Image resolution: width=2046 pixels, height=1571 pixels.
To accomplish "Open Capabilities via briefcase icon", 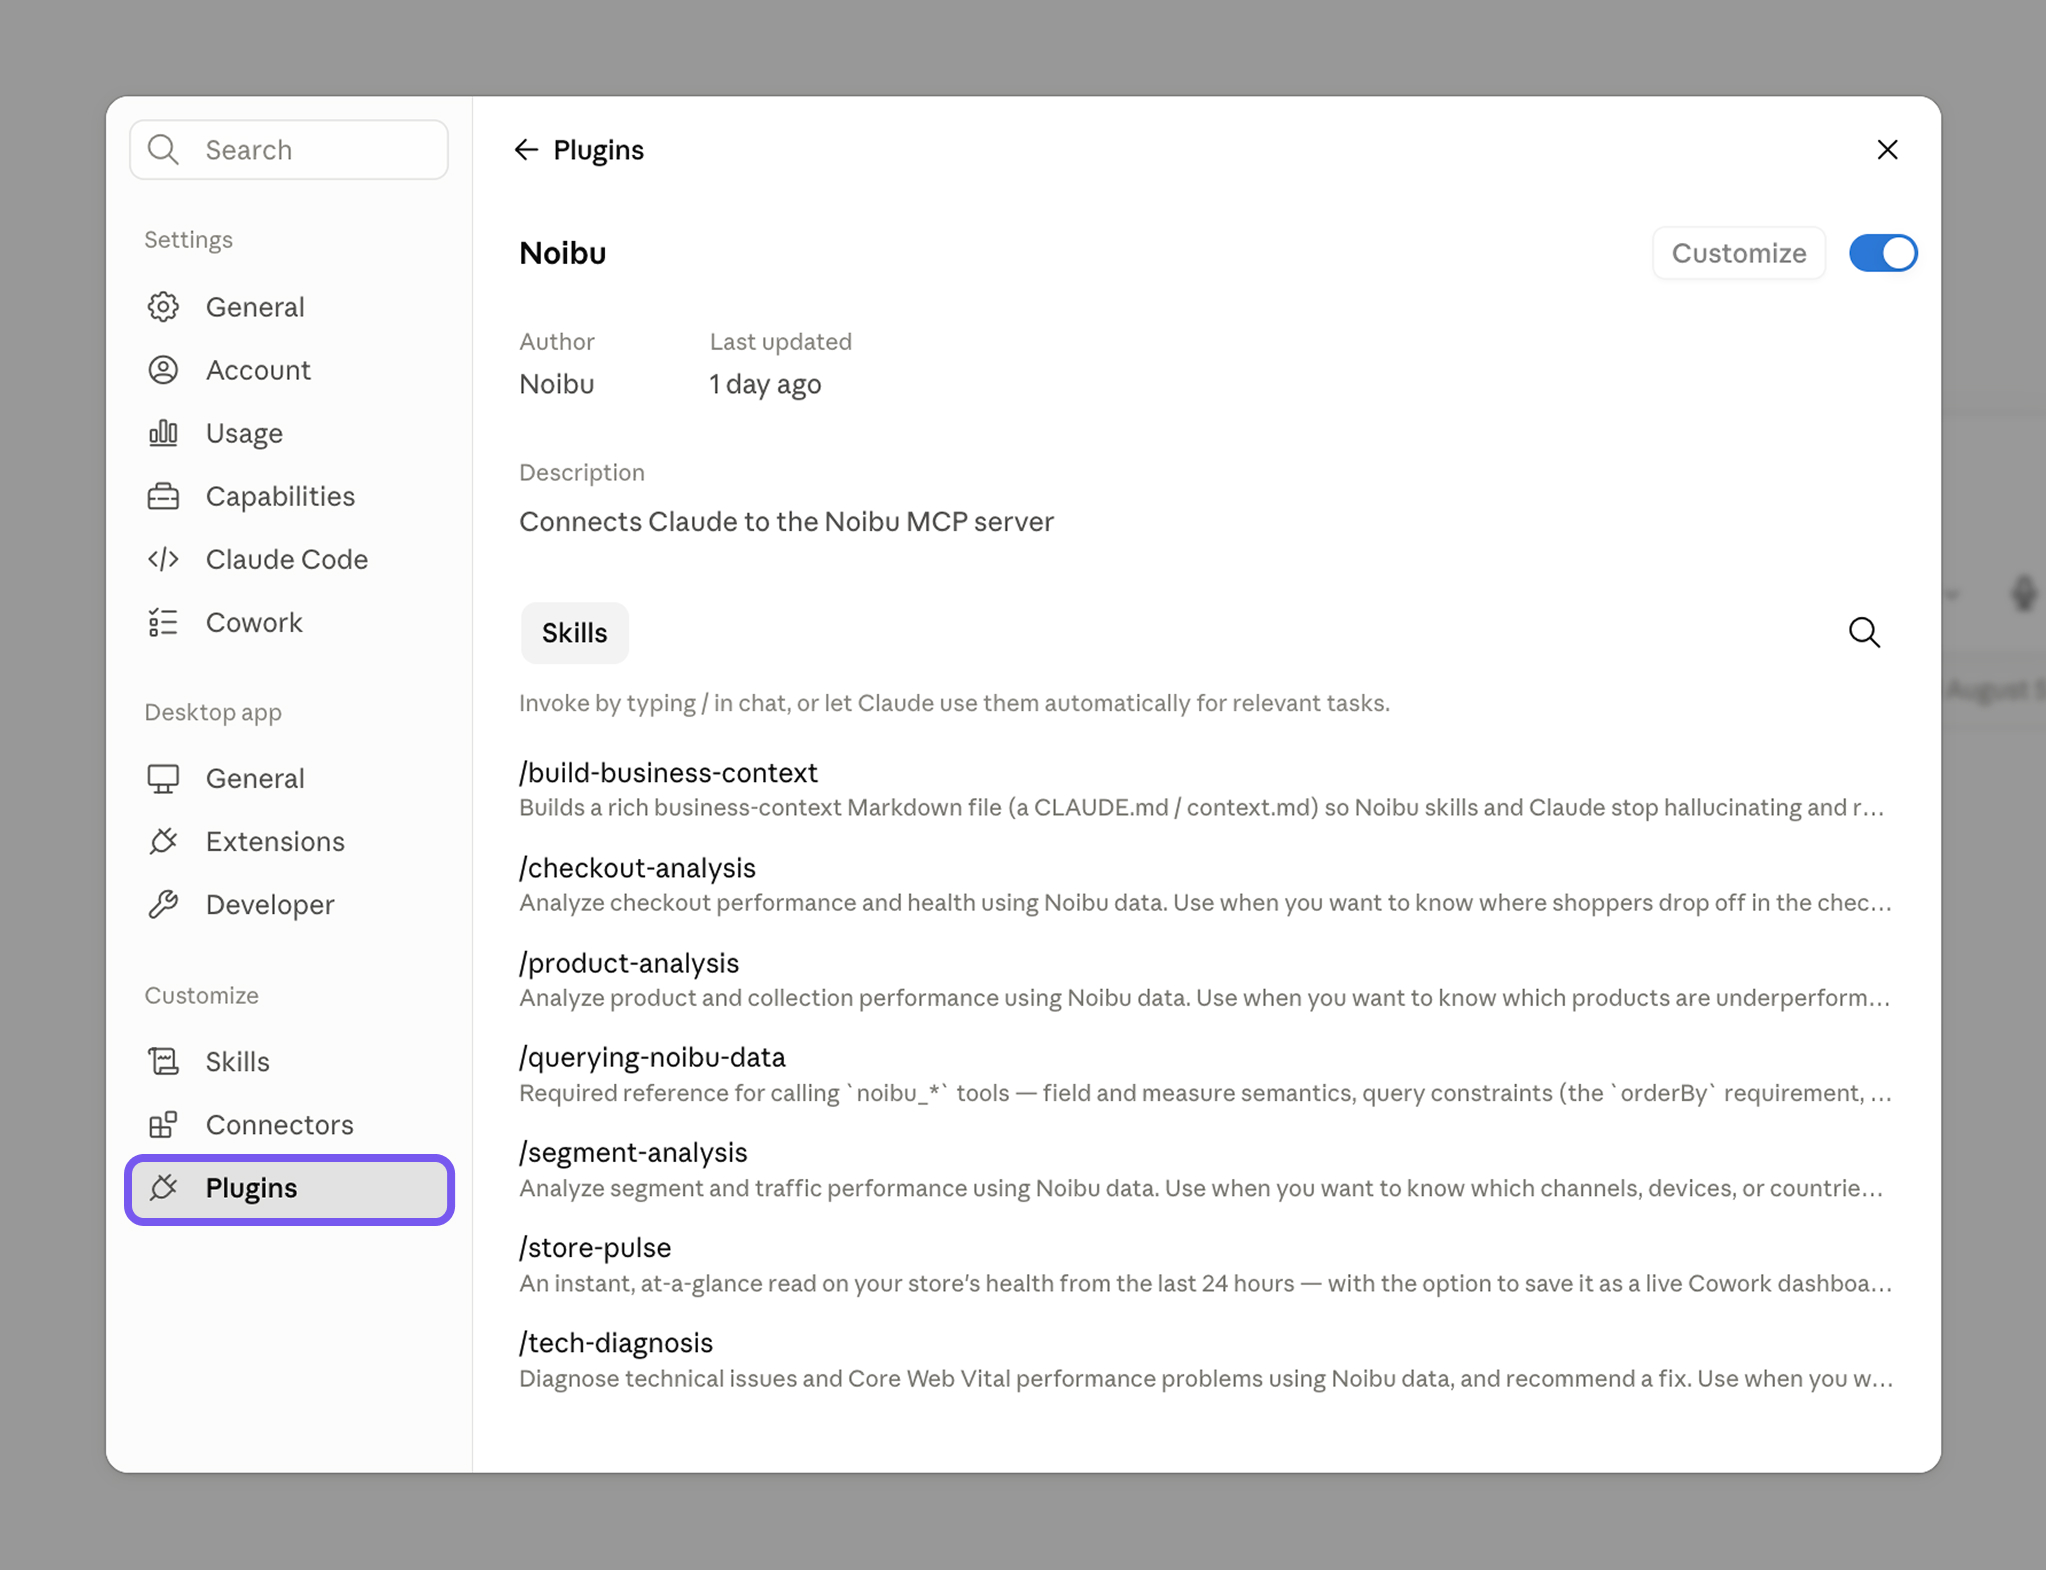I will [x=163, y=496].
